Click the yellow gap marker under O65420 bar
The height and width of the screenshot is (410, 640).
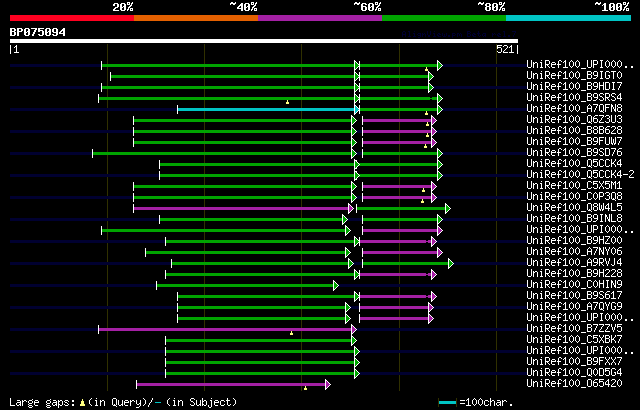[x=305, y=388]
